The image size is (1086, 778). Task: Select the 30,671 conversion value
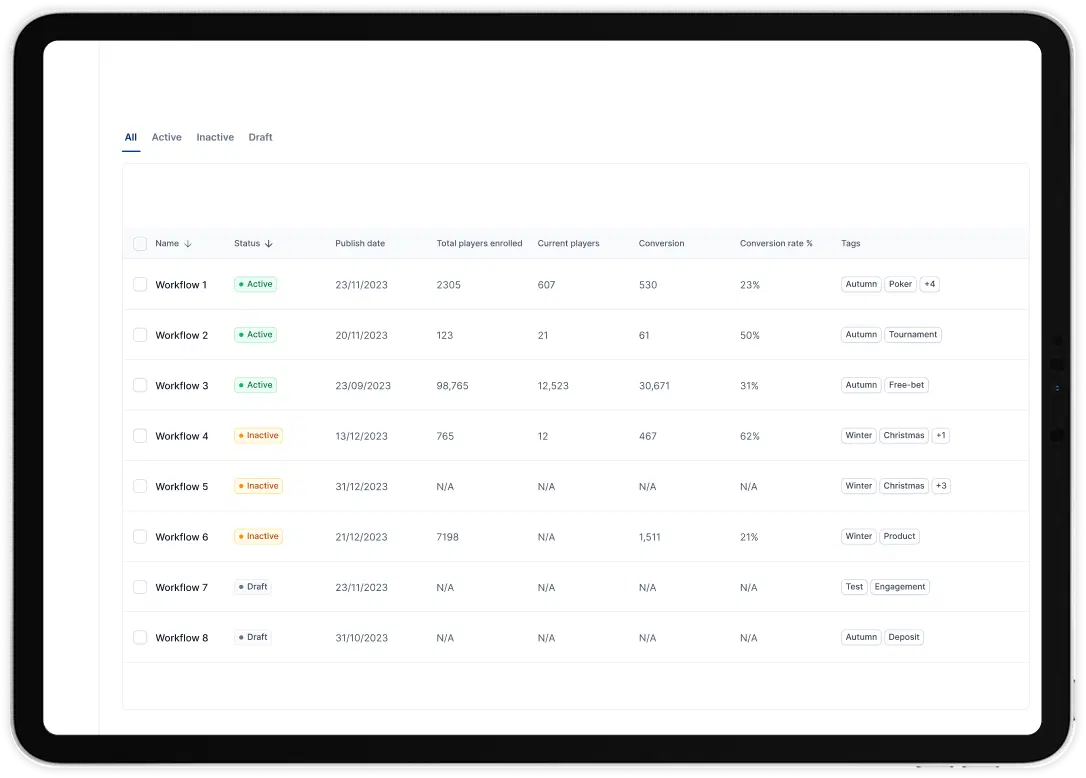[x=654, y=386]
